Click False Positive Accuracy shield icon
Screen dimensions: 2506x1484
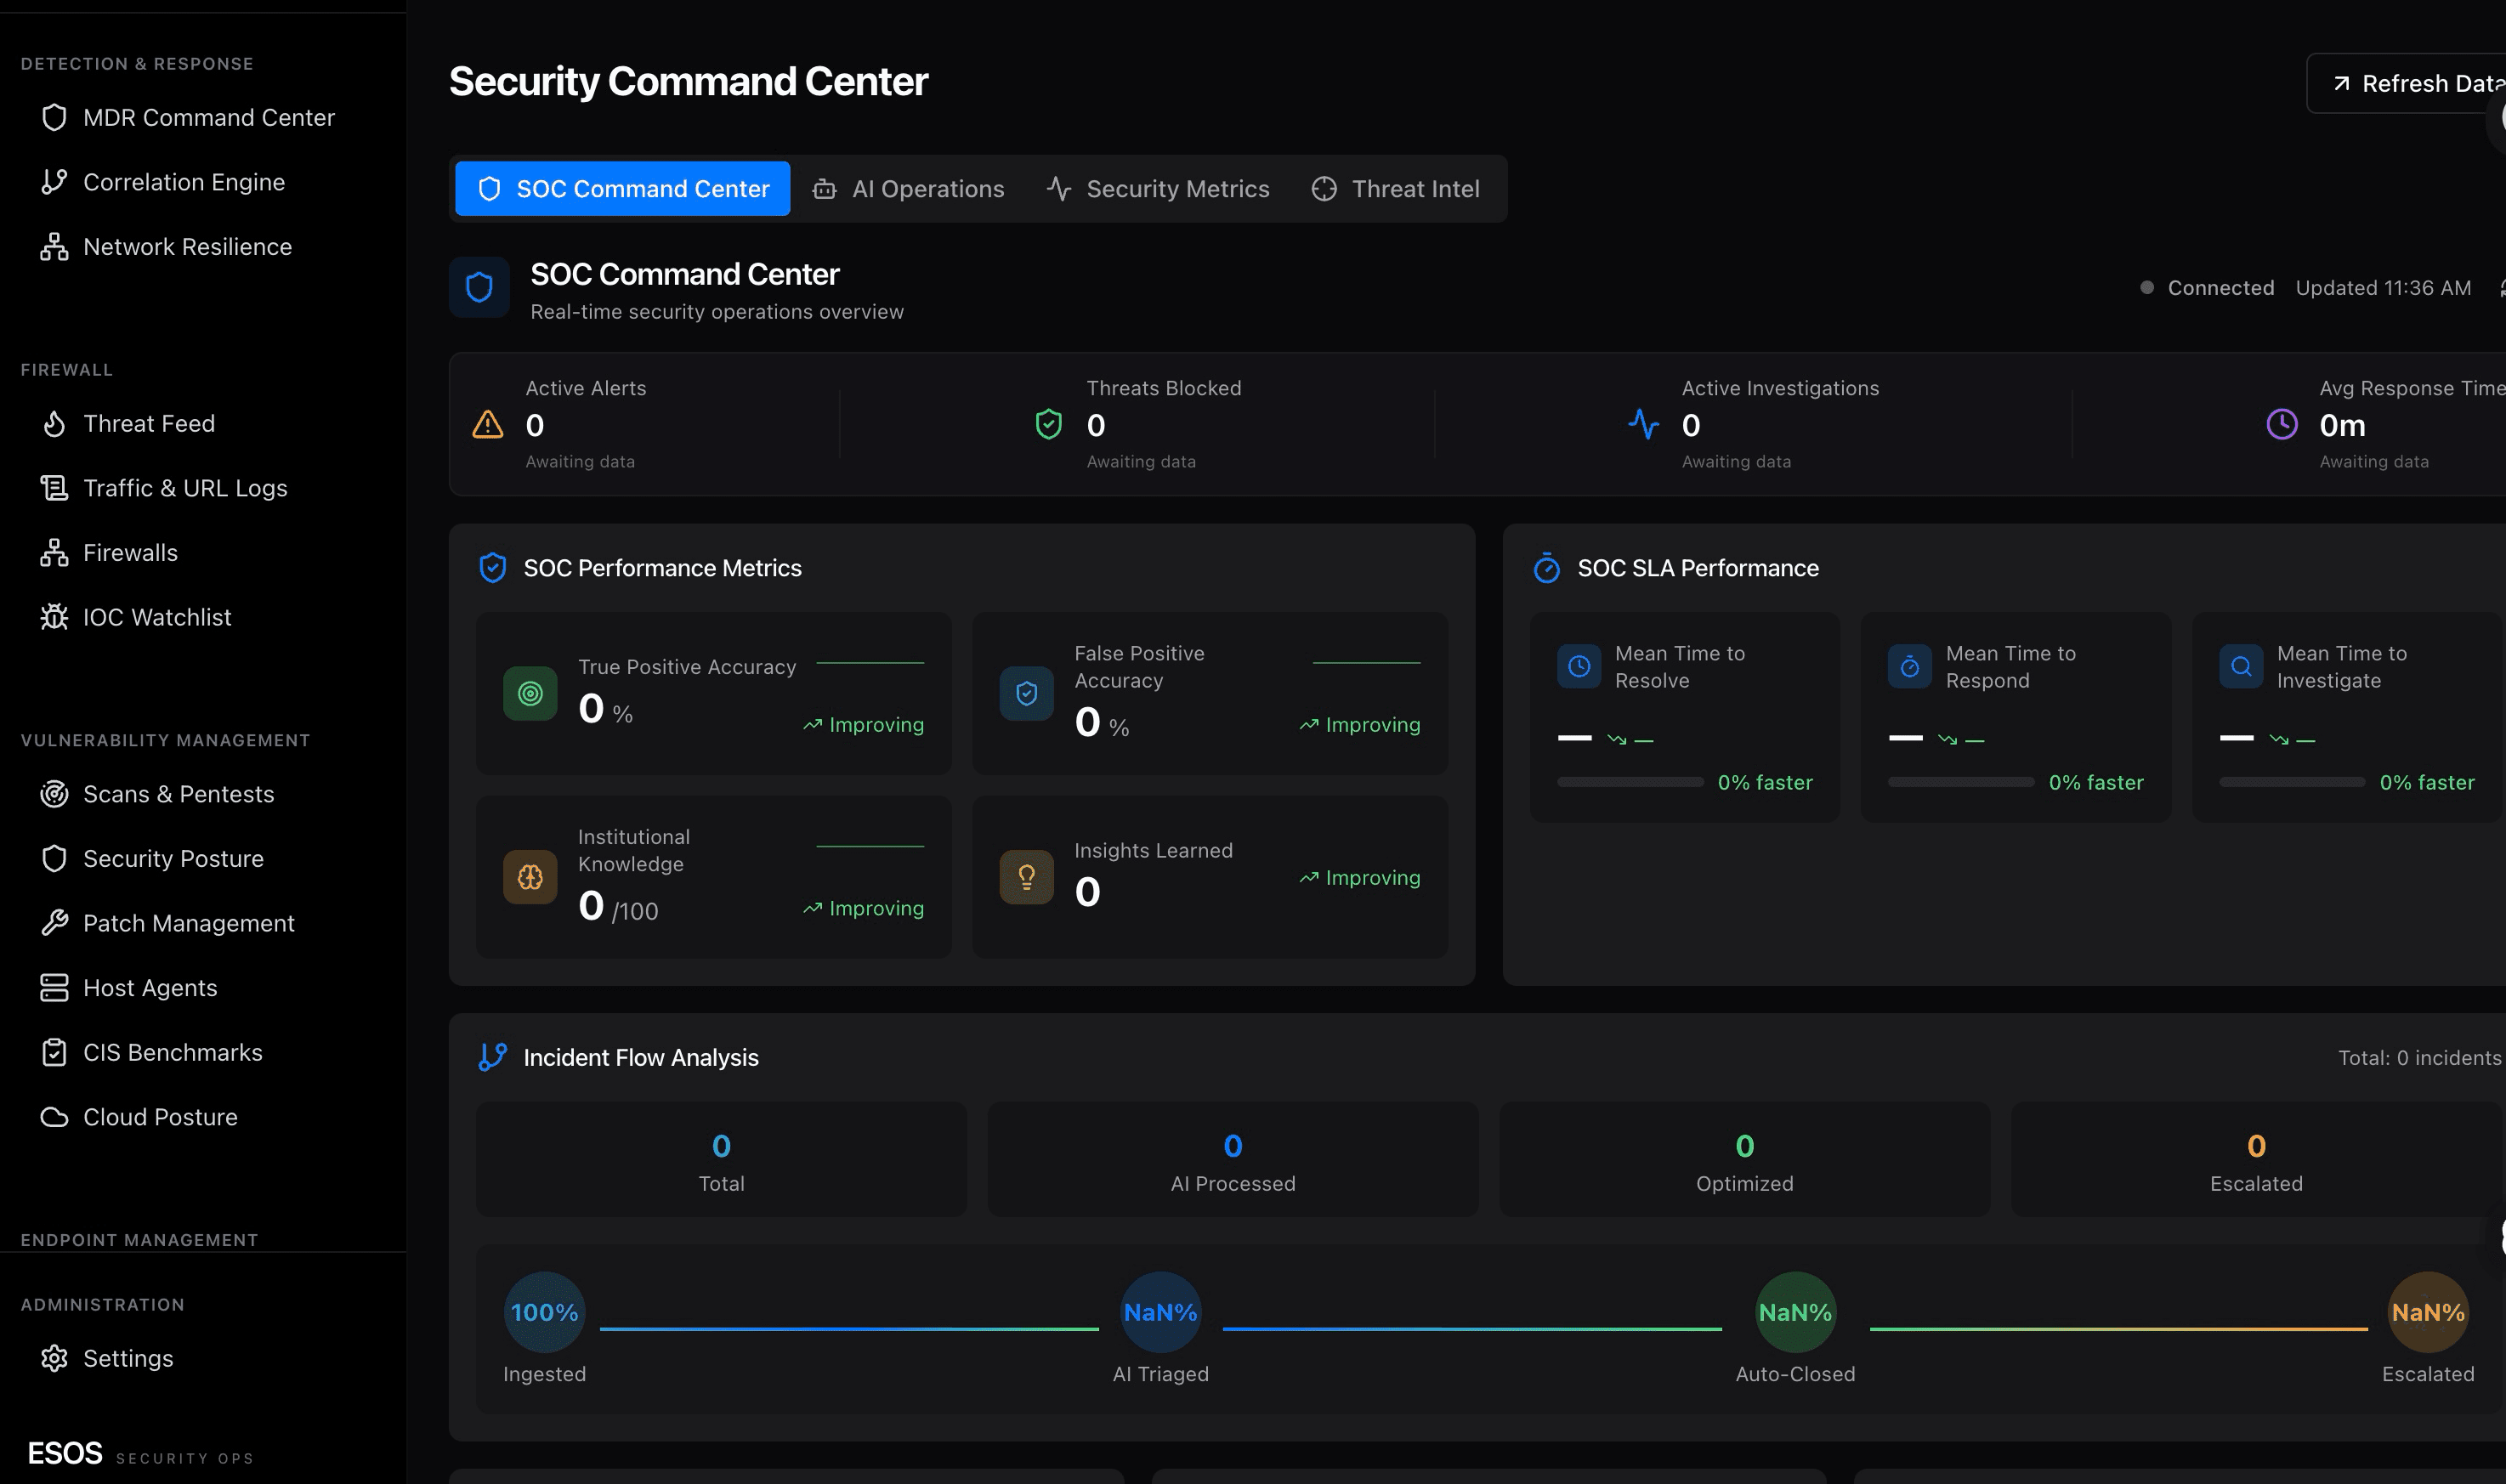(x=1026, y=693)
